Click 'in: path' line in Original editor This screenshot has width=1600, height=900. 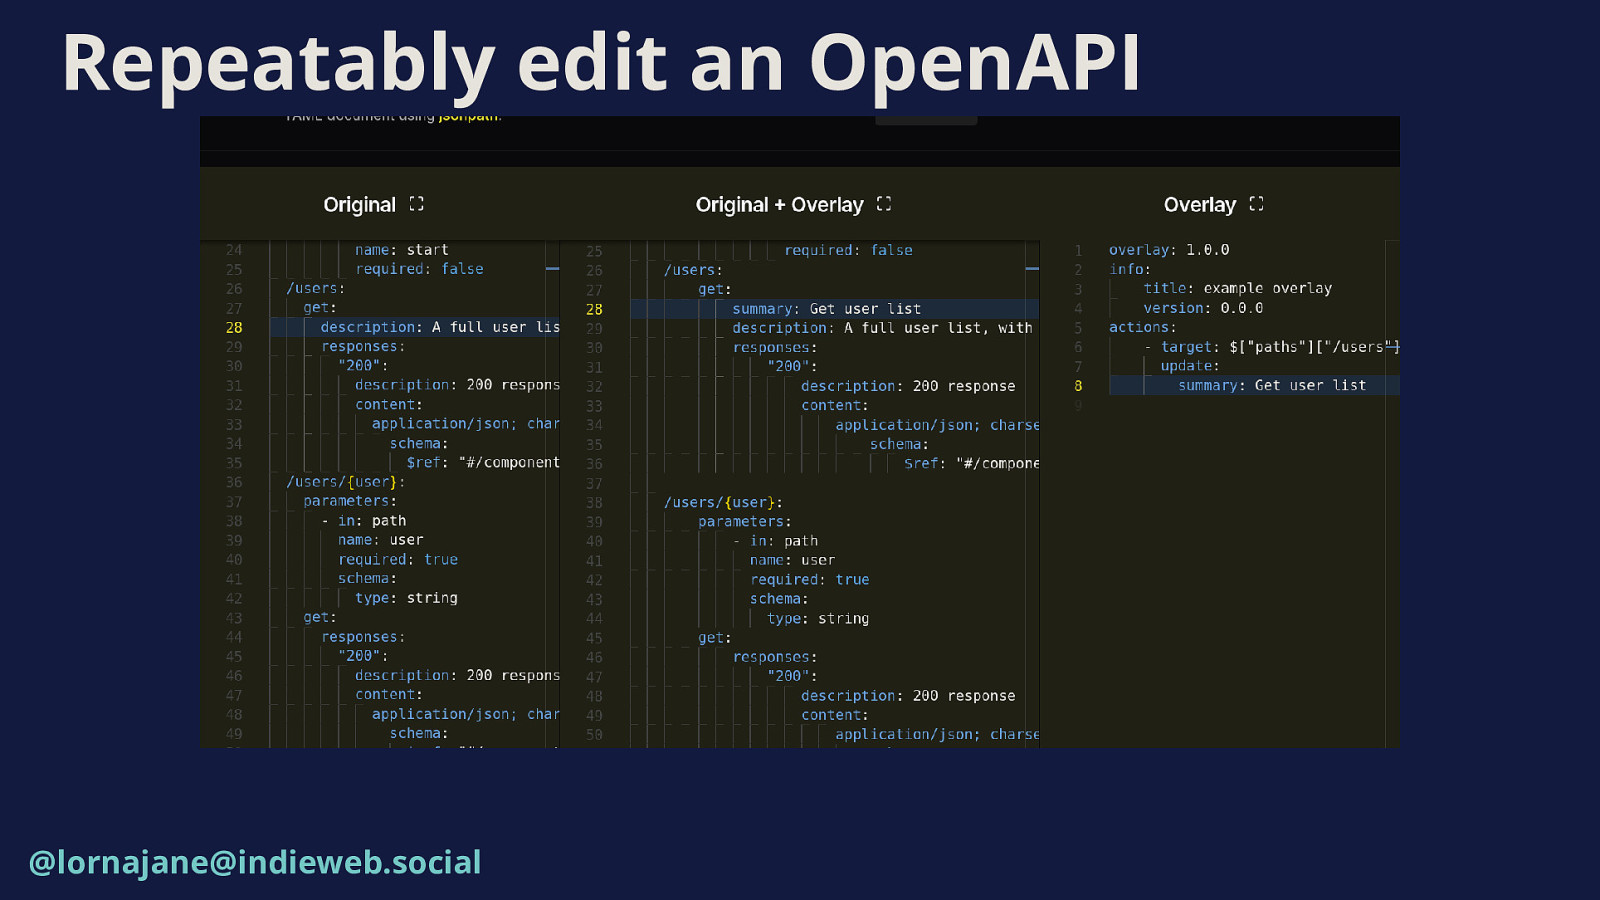point(364,521)
